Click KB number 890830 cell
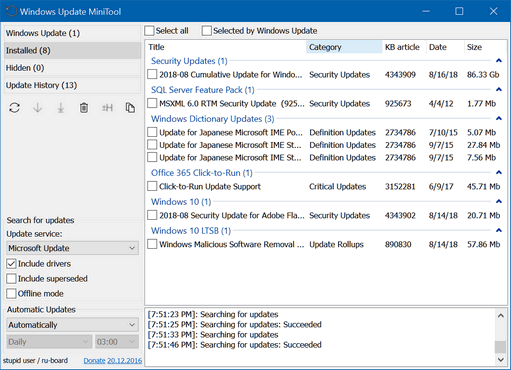This screenshot has width=511, height=370. coord(398,244)
